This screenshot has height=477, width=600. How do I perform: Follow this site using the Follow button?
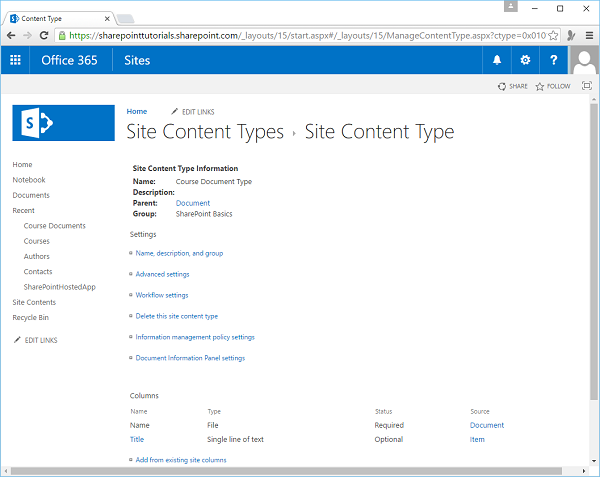[x=553, y=87]
